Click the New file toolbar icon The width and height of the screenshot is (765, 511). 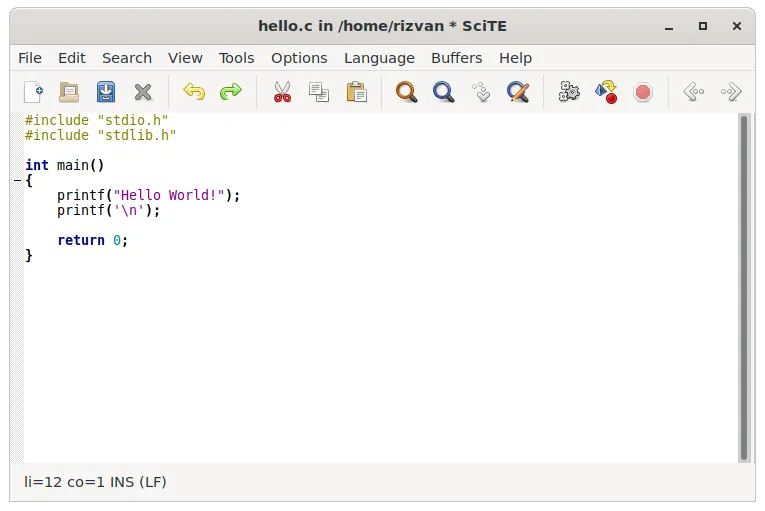[x=33, y=92]
